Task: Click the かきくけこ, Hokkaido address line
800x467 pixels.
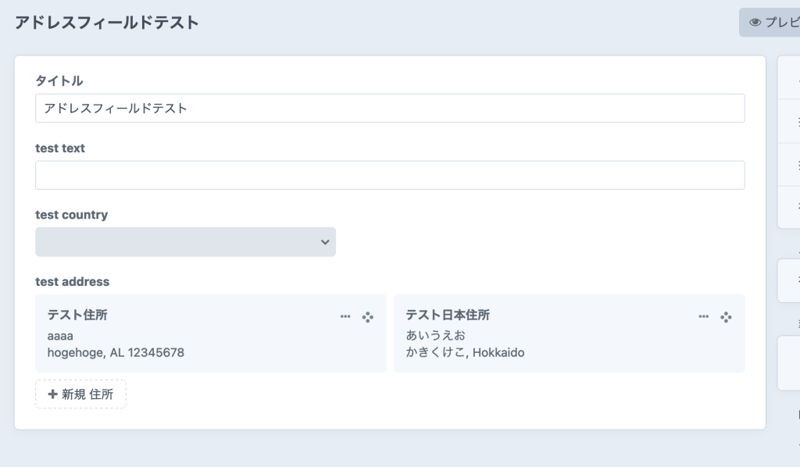Action: point(465,353)
